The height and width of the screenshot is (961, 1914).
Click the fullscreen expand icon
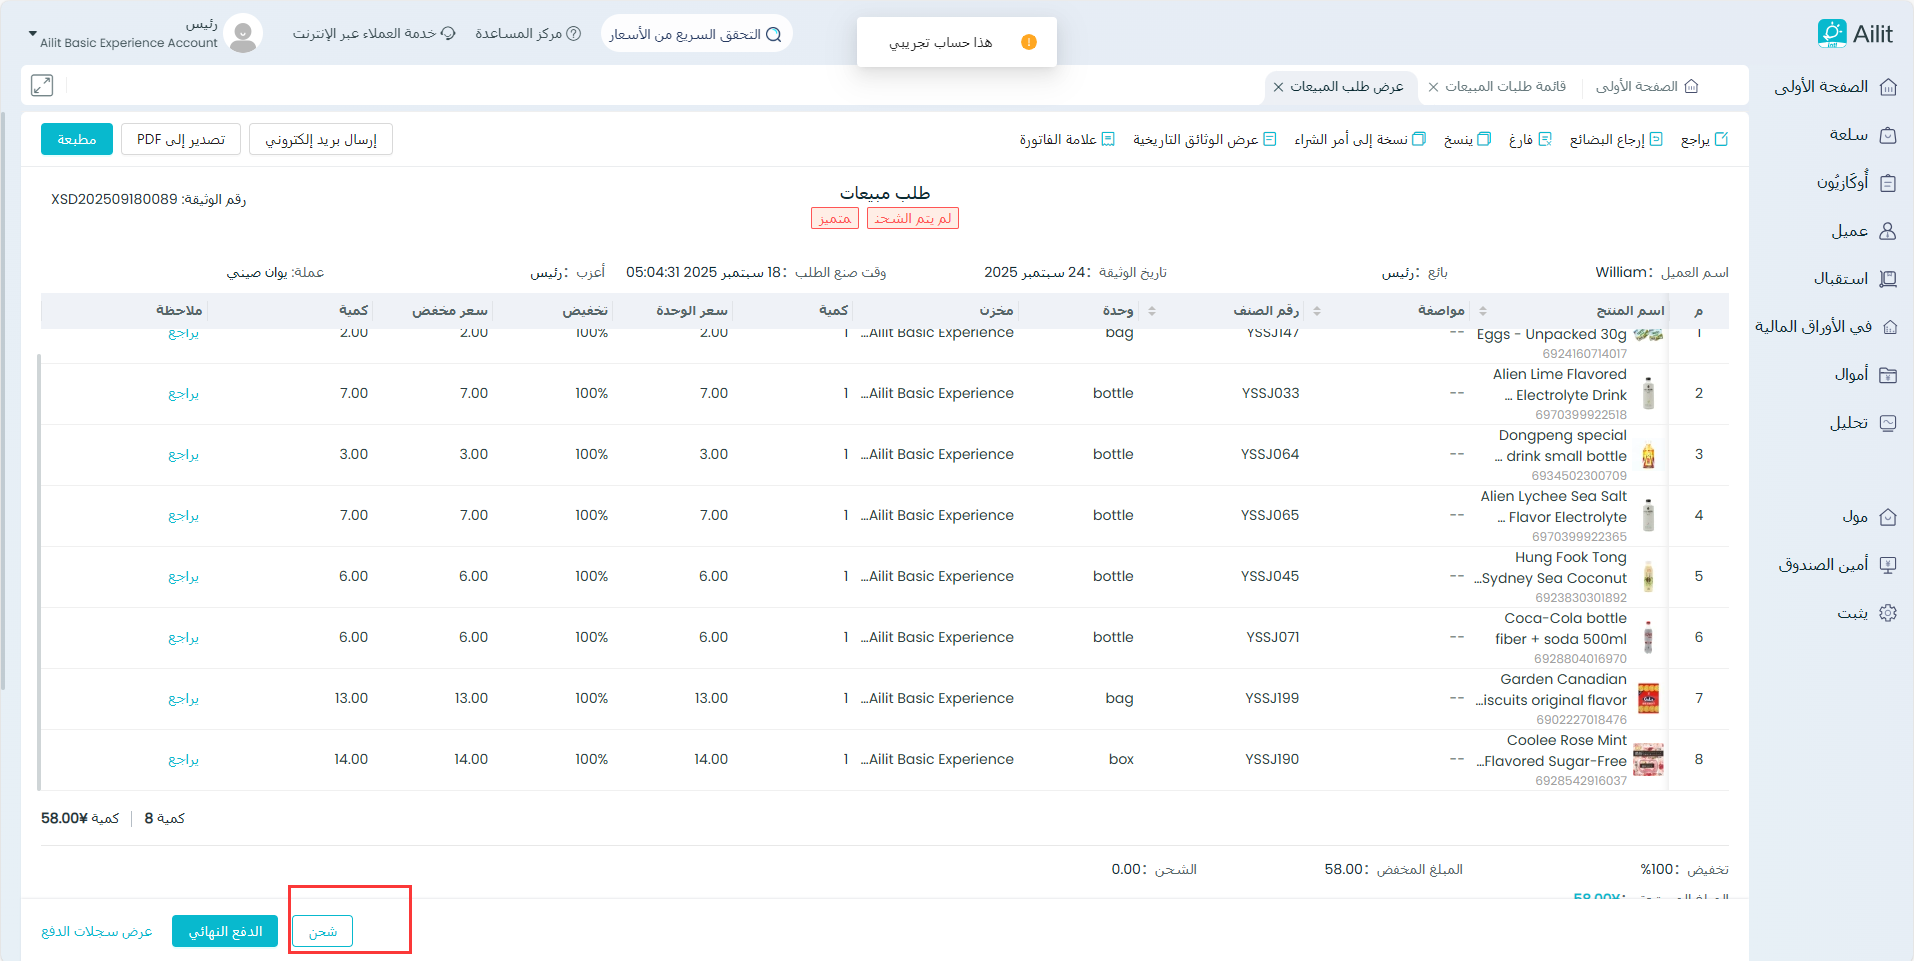[x=42, y=86]
